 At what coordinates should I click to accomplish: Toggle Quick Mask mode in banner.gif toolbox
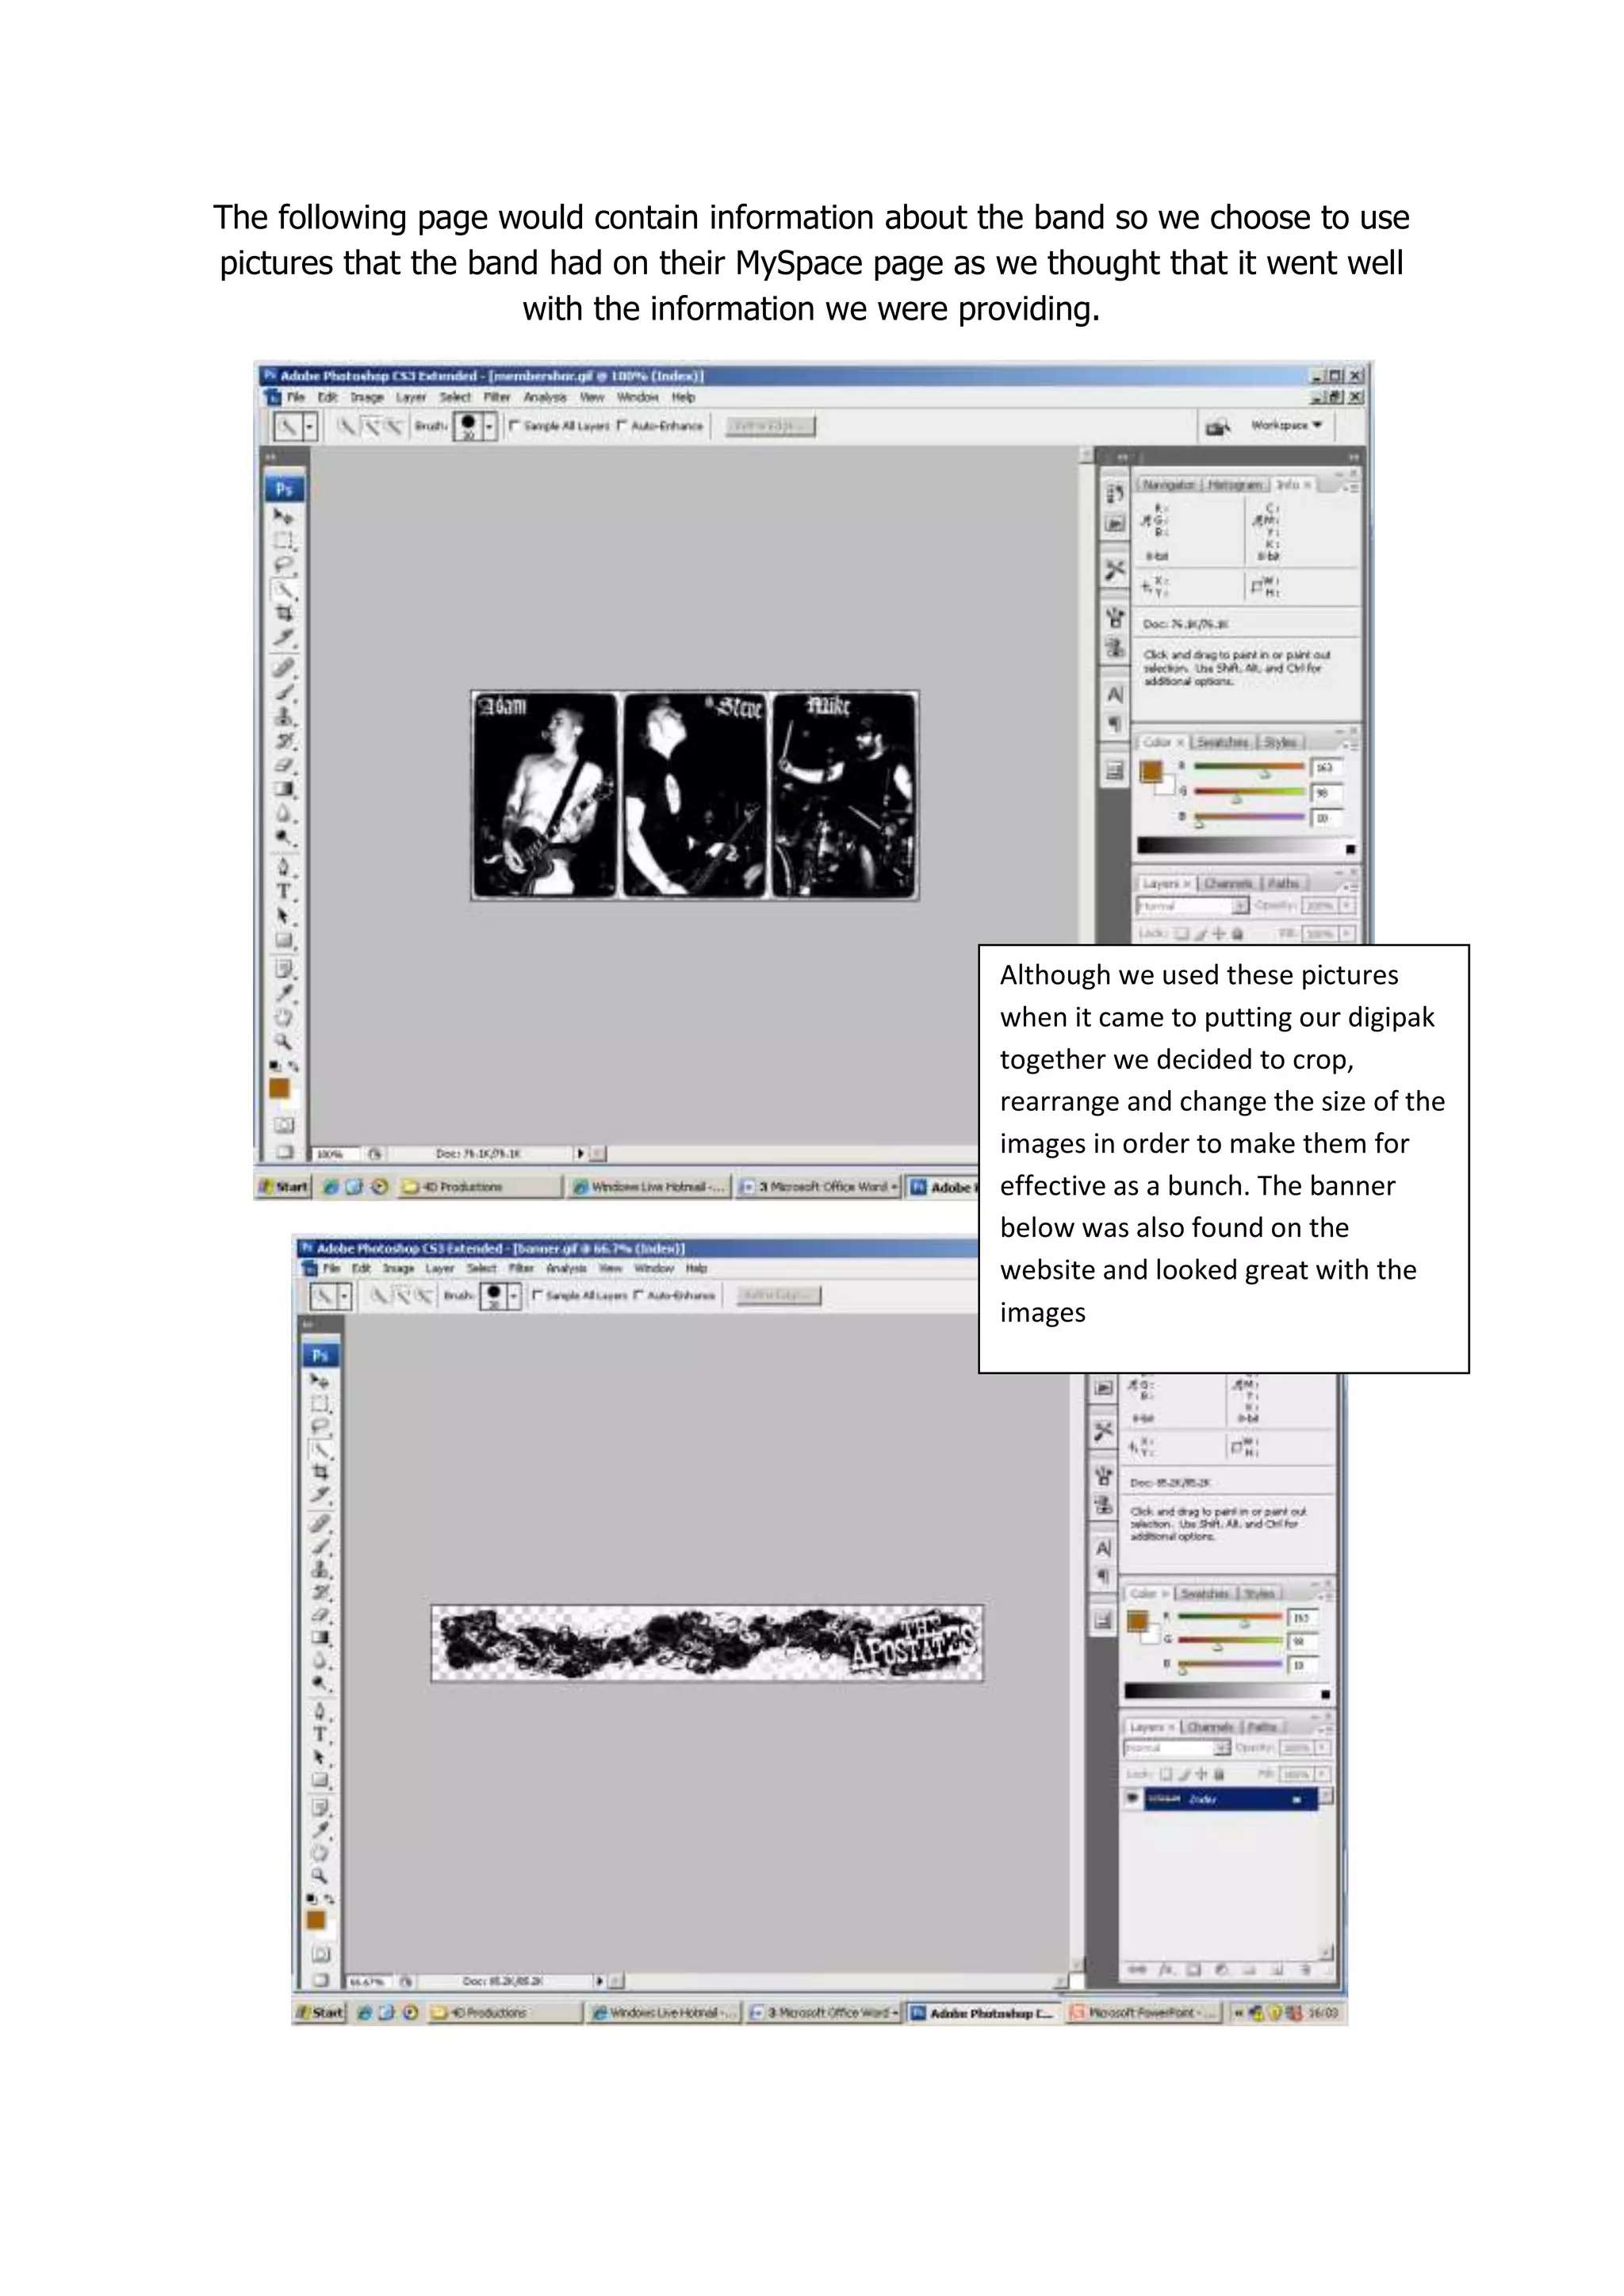(x=320, y=1953)
